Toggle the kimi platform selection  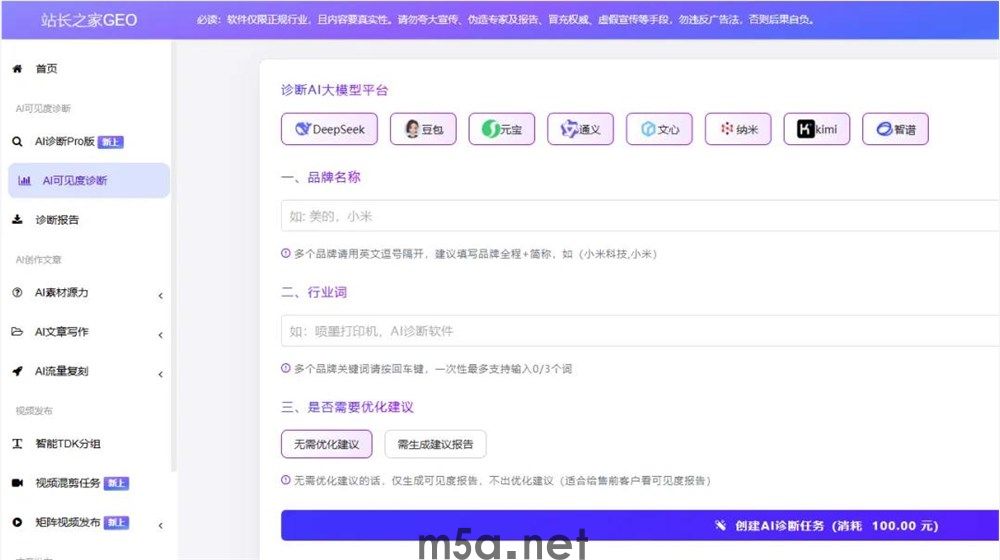(x=817, y=129)
